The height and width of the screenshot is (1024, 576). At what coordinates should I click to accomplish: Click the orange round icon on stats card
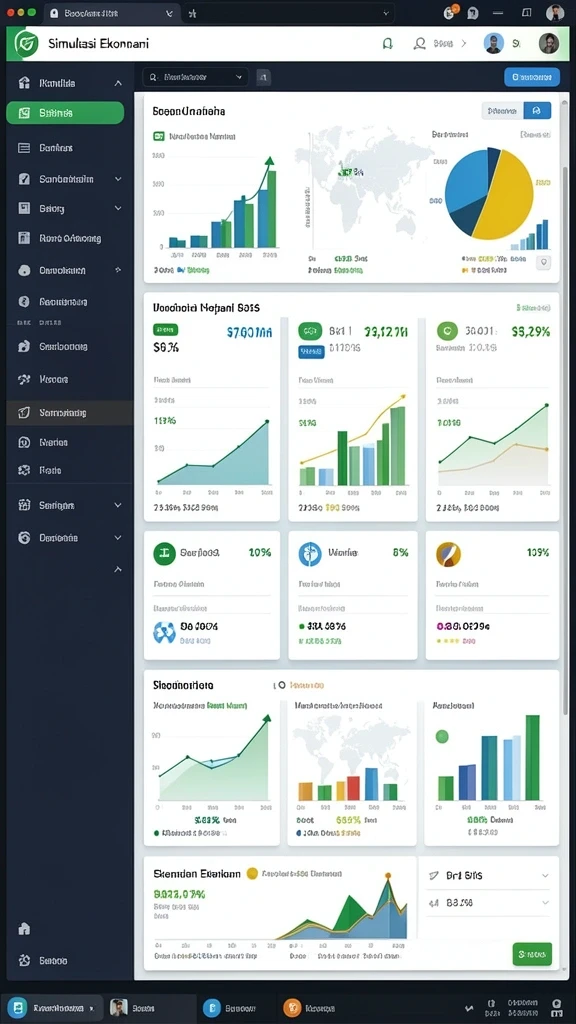[448, 554]
